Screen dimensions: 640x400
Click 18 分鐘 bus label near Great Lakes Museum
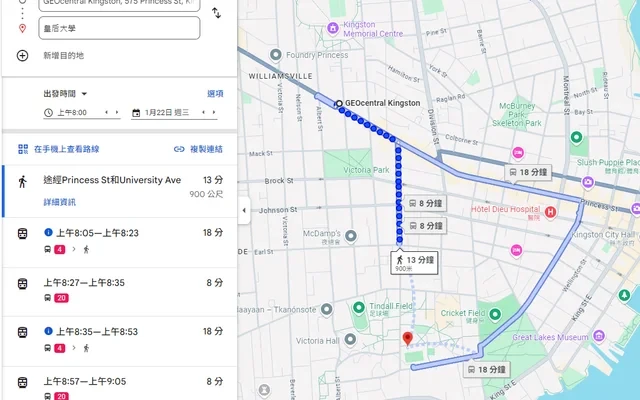[x=487, y=369]
